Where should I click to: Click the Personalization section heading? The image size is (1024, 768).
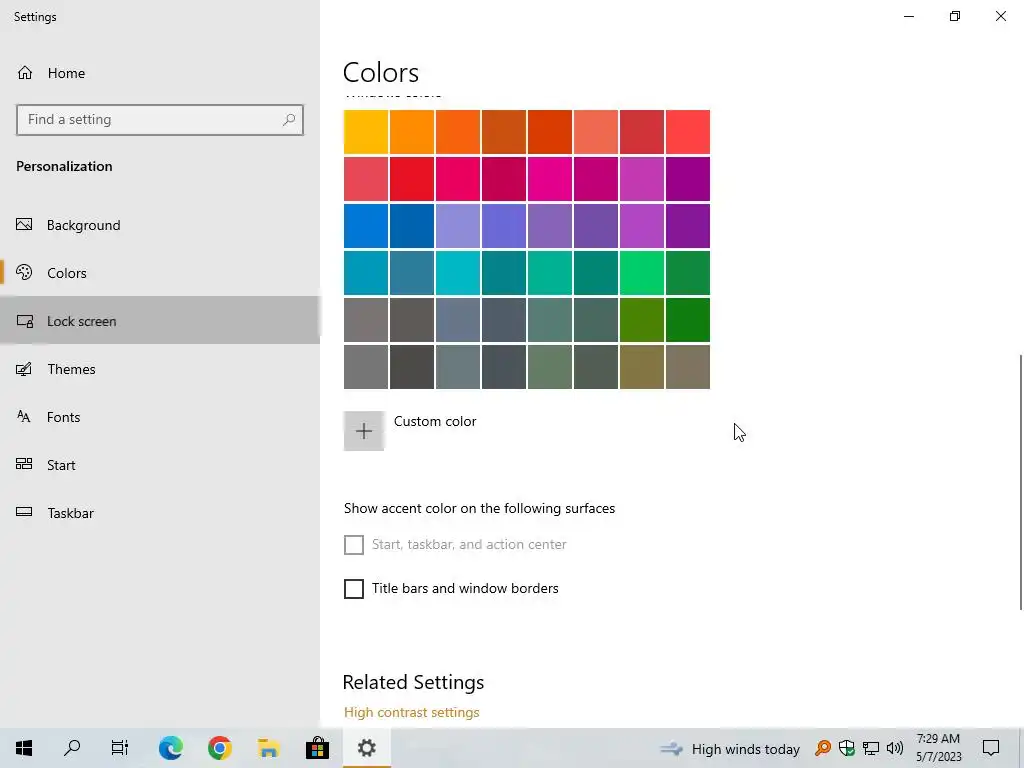coord(64,166)
